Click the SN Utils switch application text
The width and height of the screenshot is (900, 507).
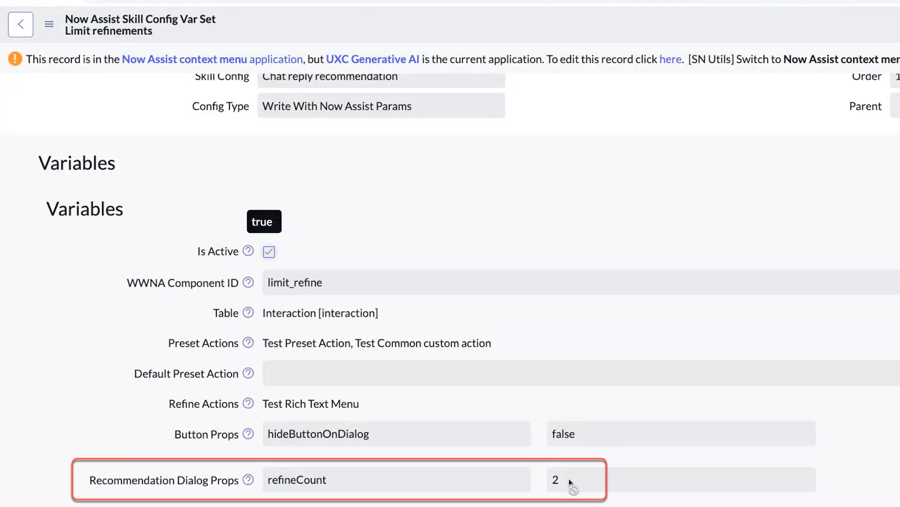click(794, 59)
